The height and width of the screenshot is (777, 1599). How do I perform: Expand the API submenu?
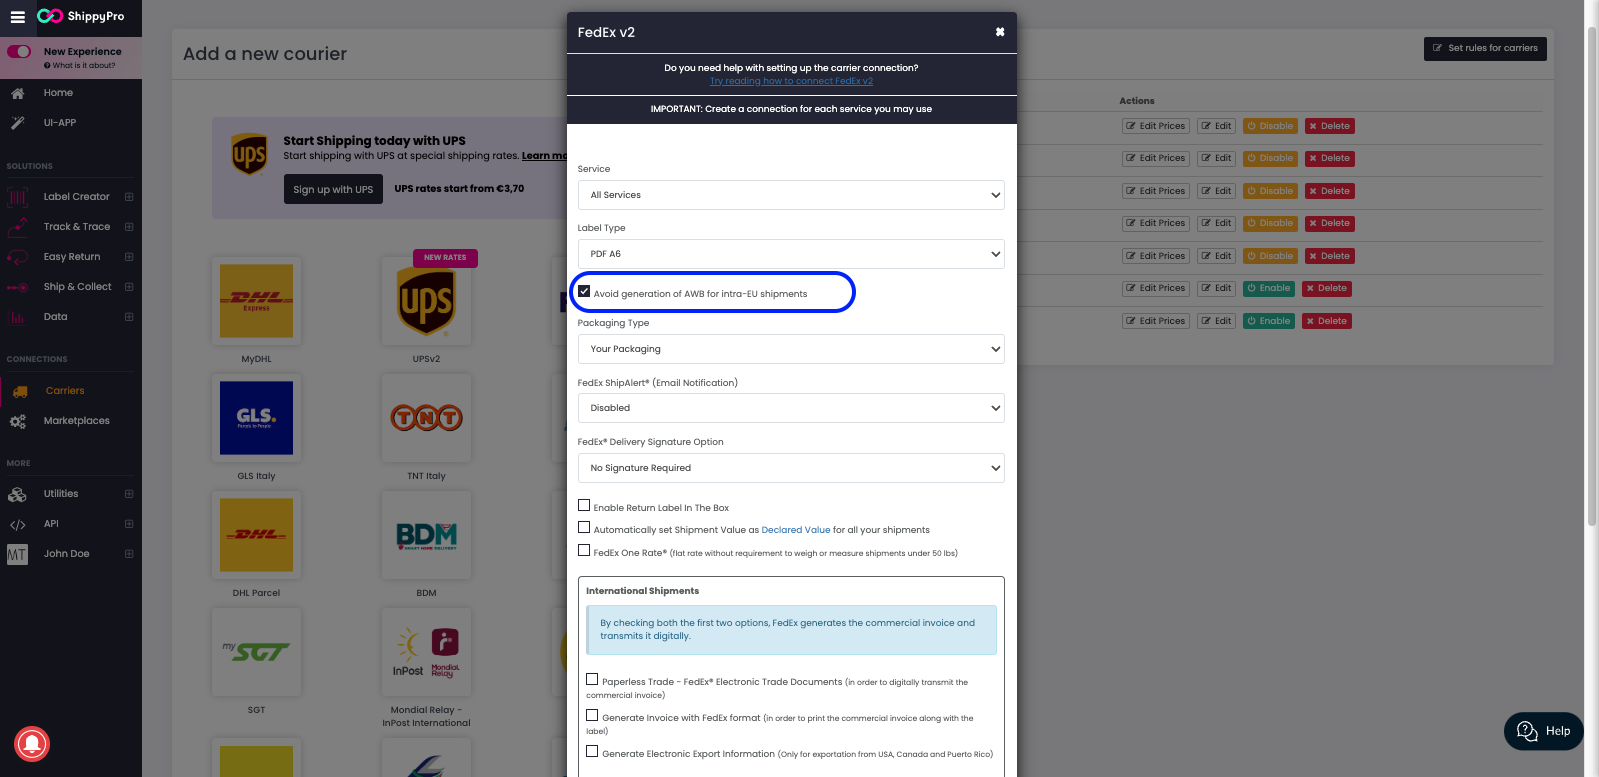129,524
